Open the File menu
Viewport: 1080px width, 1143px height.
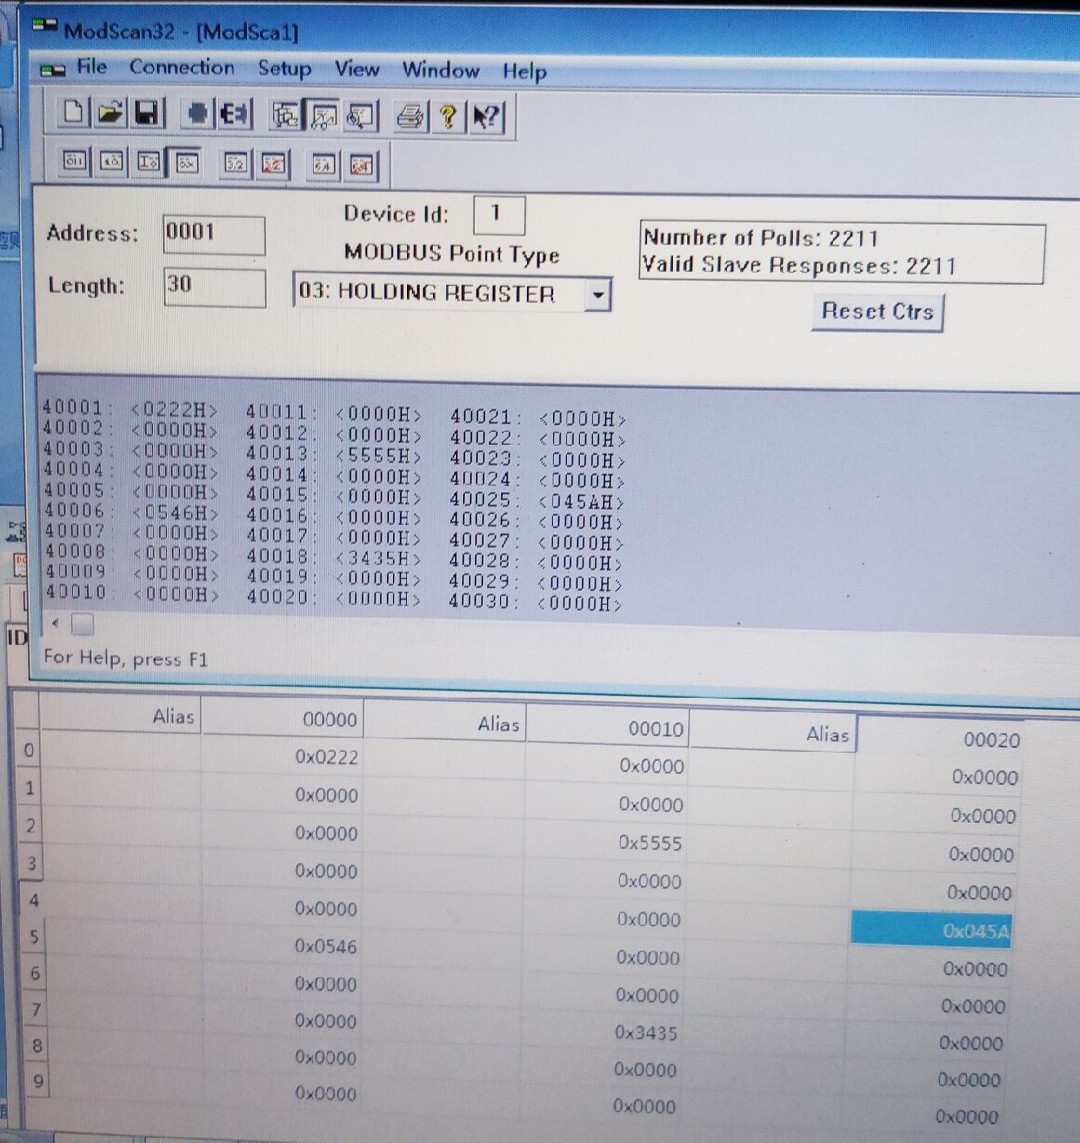92,67
